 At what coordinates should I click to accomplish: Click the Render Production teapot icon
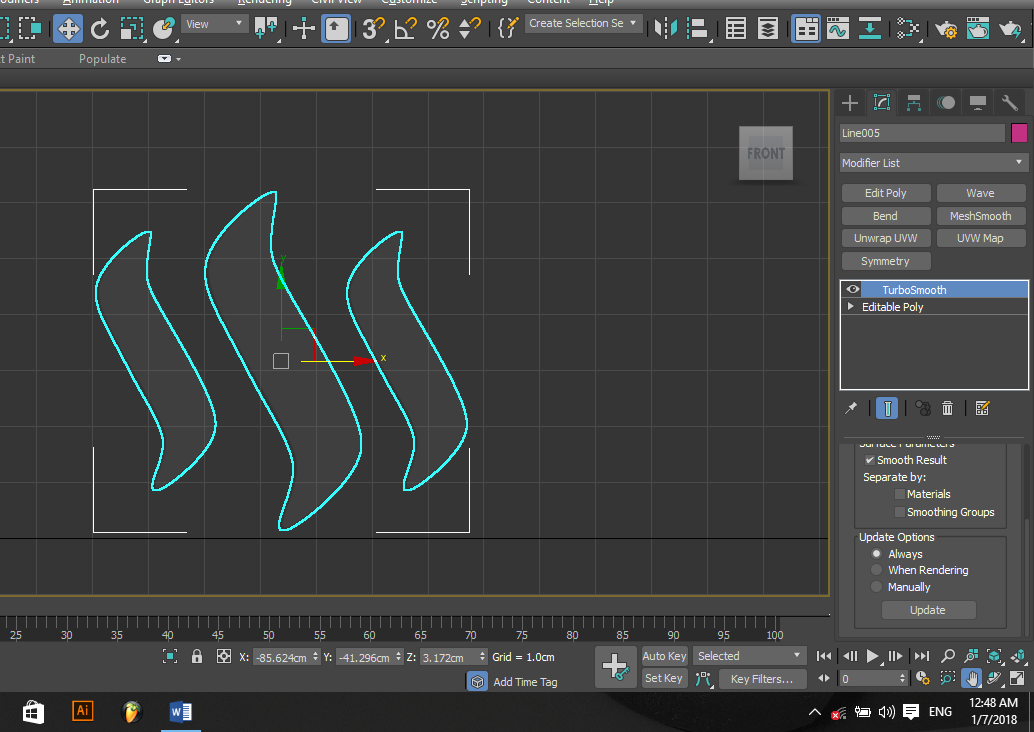[x=1010, y=28]
